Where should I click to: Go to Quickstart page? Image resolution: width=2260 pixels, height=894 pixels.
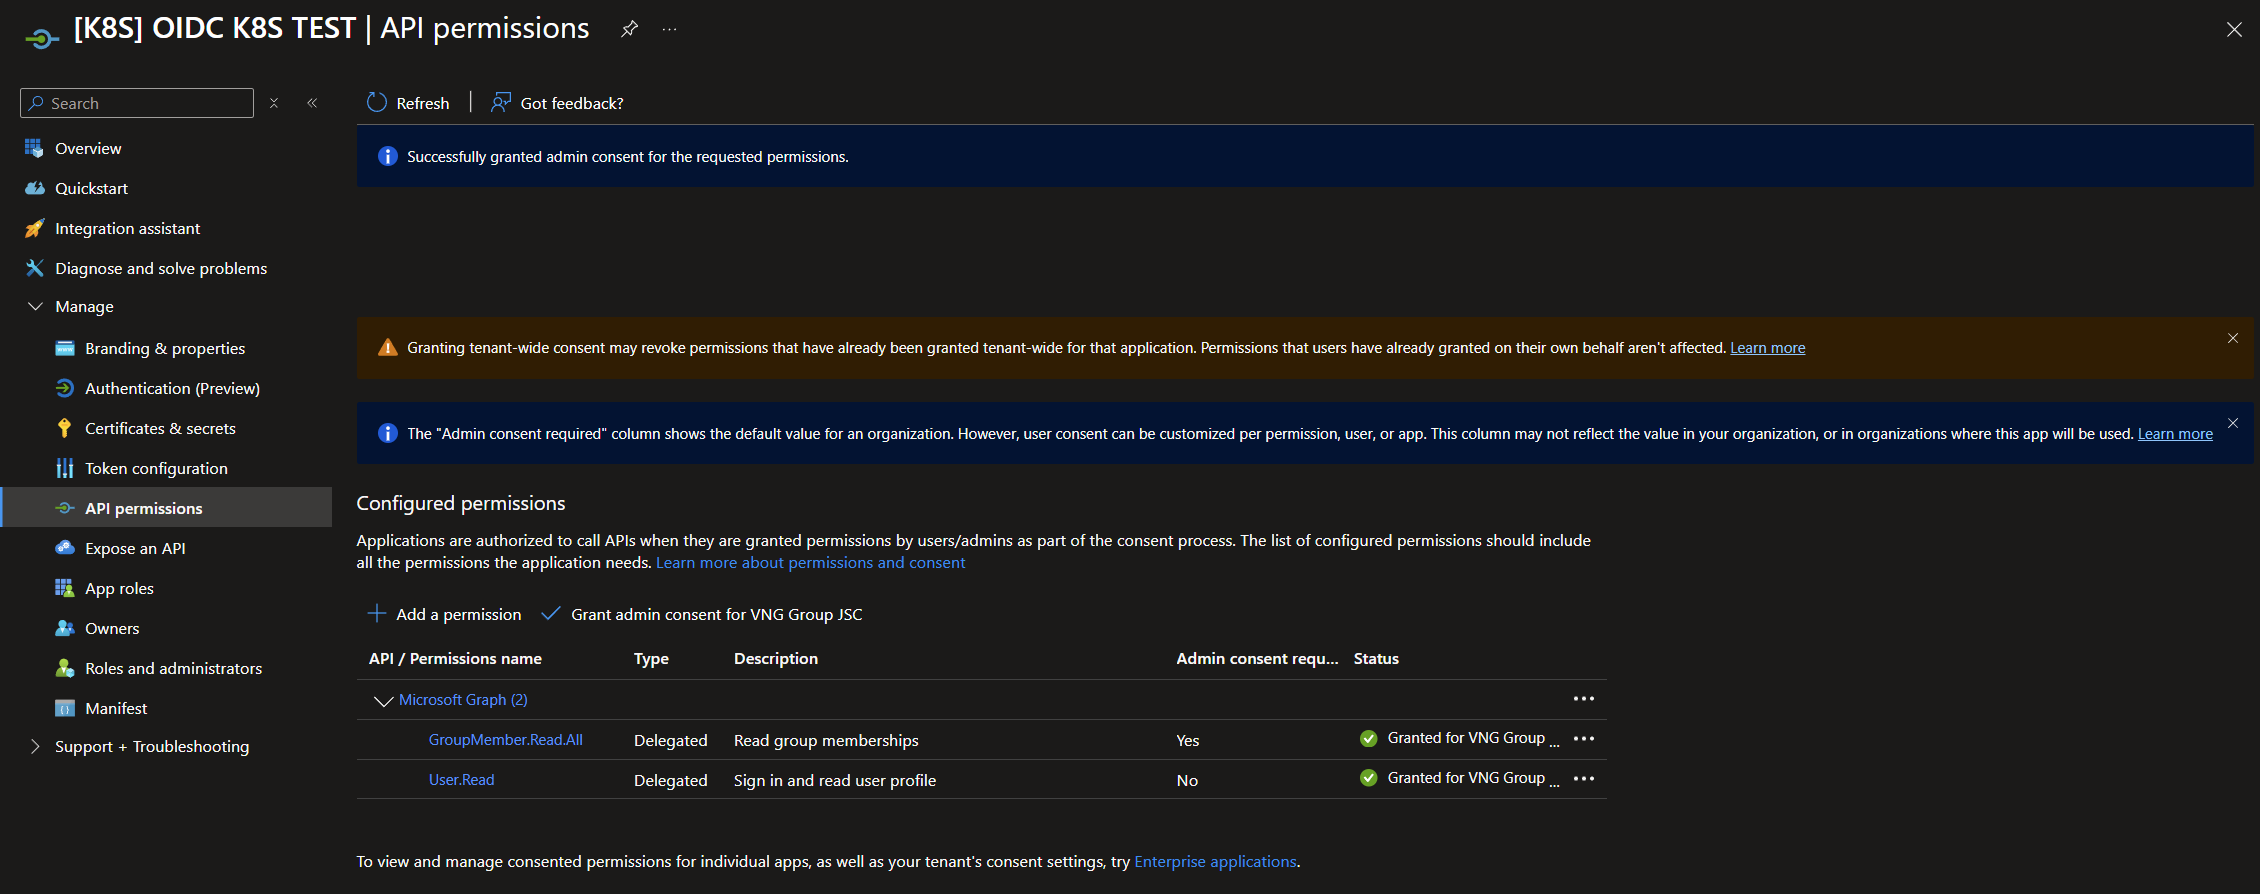(x=91, y=188)
